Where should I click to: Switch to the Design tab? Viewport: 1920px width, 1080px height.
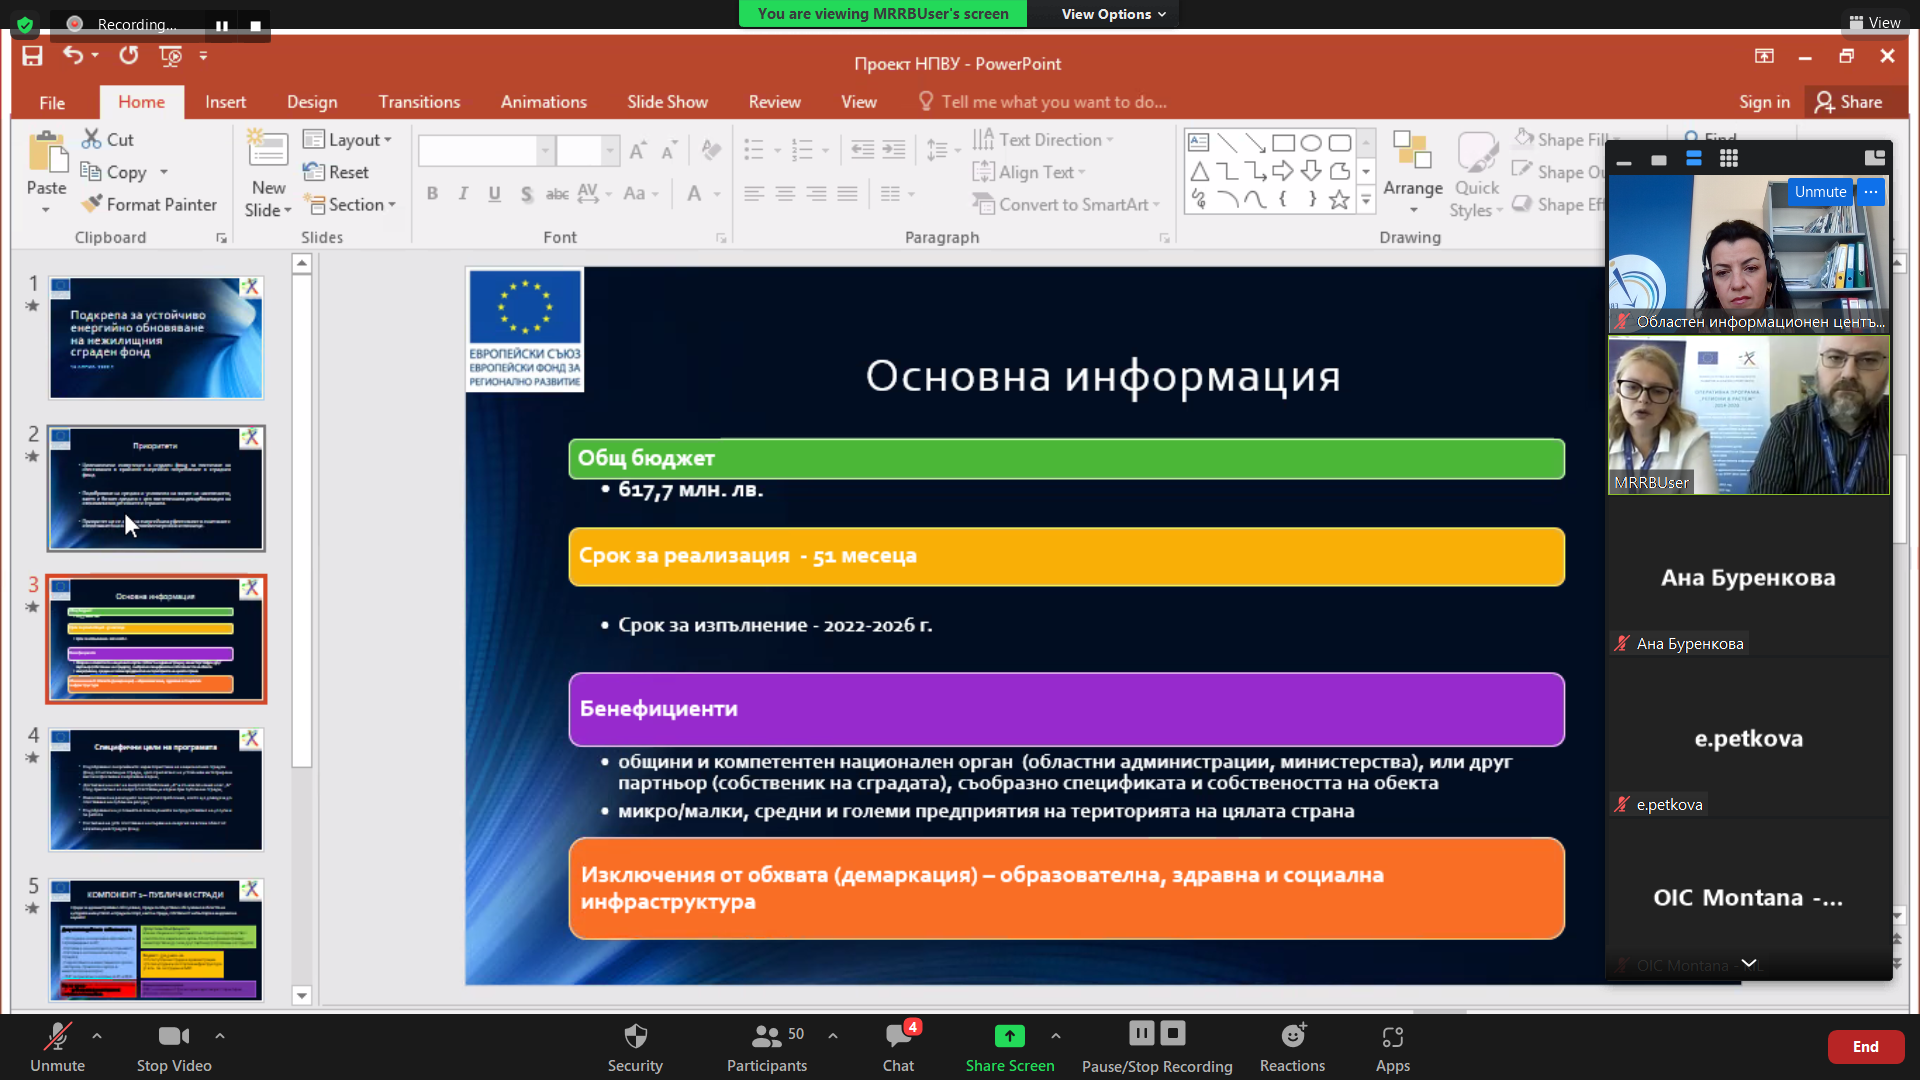pos(312,102)
